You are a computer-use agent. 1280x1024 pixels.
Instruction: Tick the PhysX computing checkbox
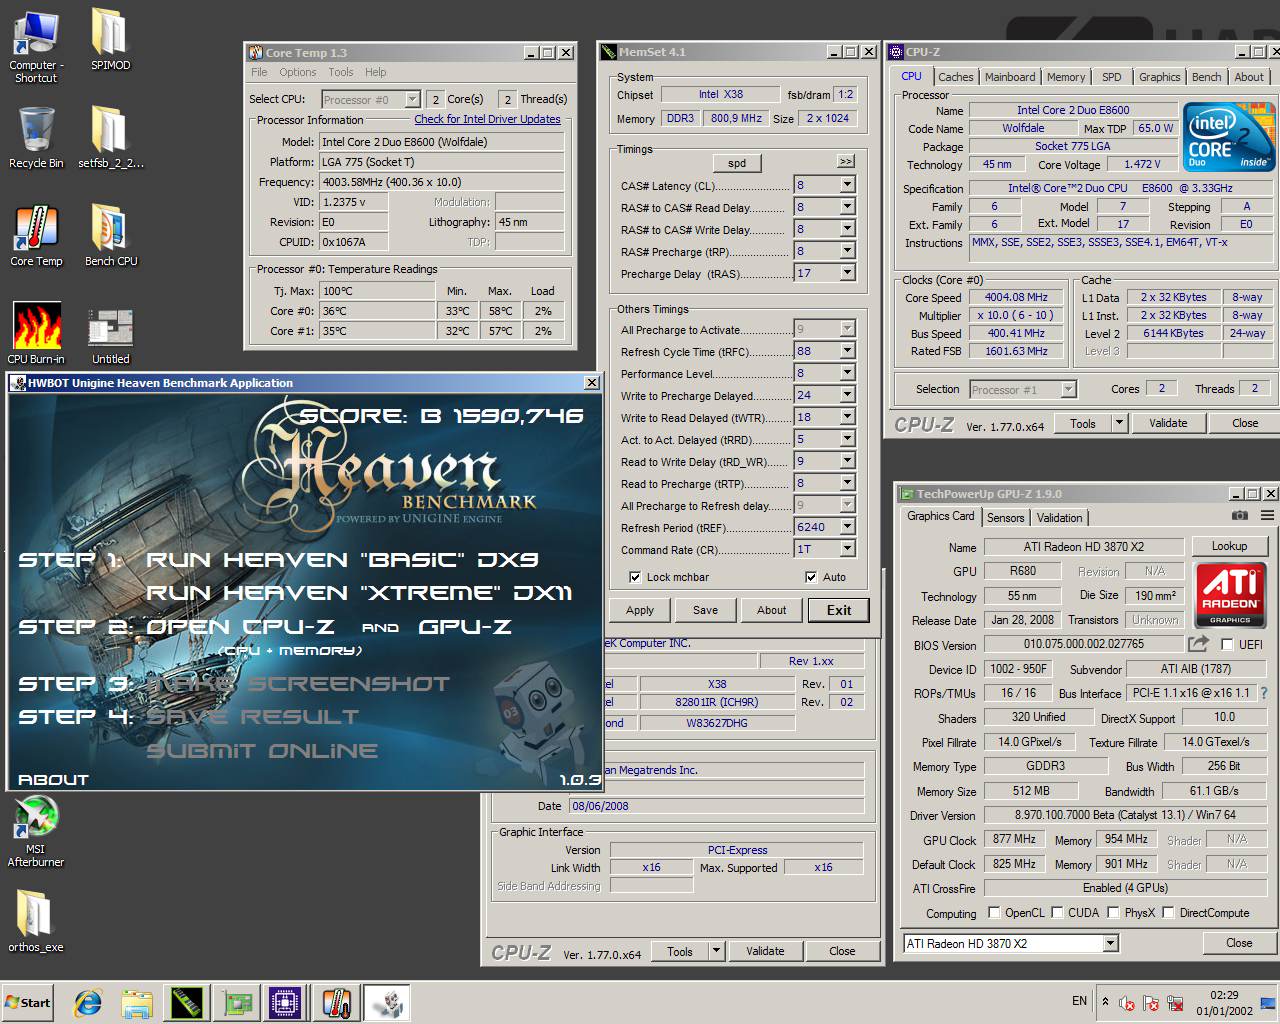(x=1114, y=912)
